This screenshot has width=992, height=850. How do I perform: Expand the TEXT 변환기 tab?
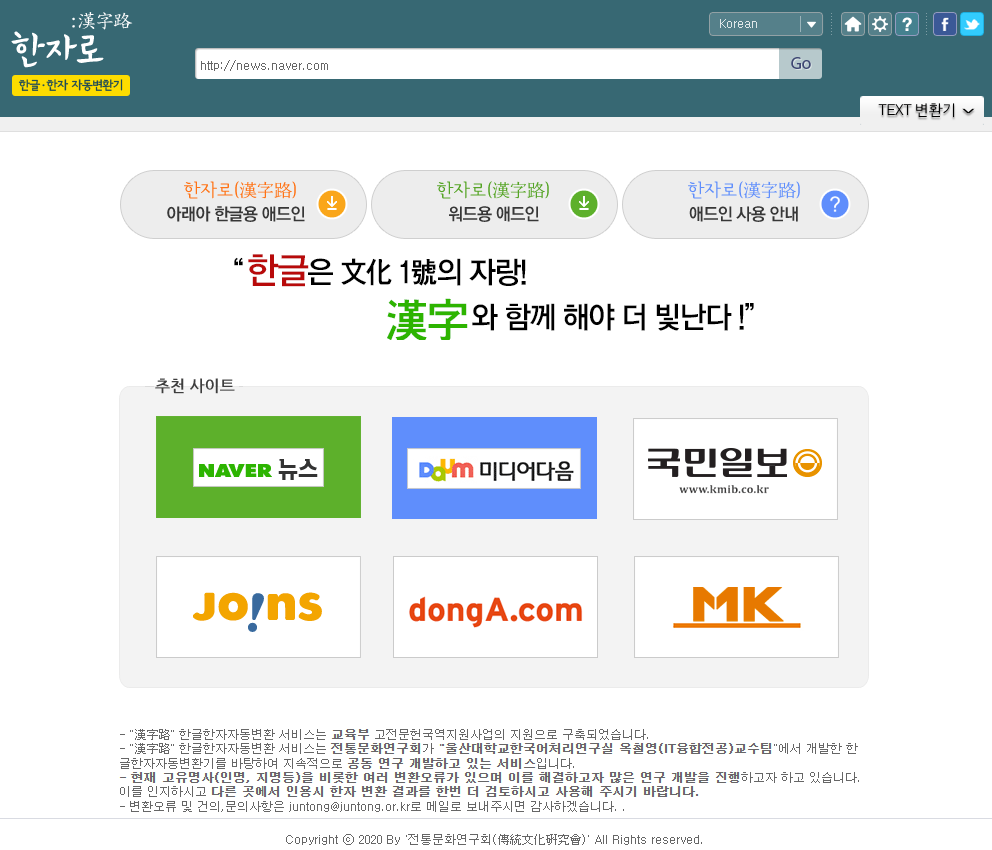922,110
